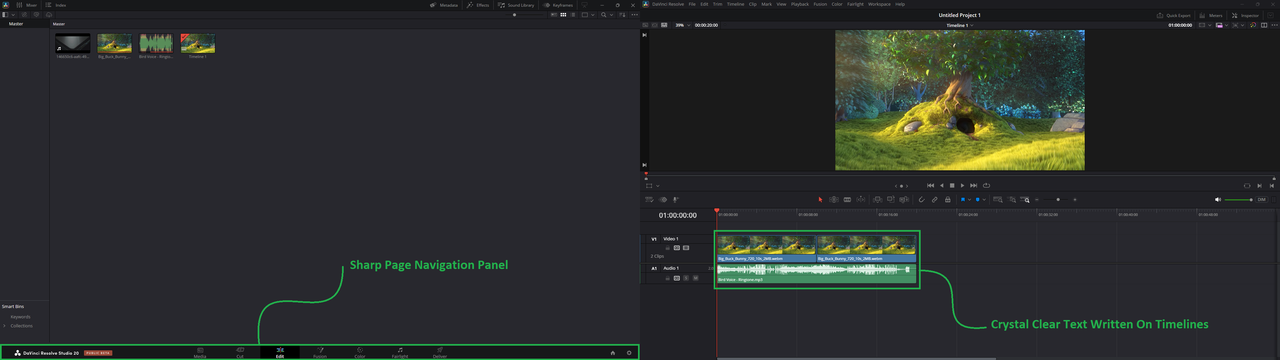Switch to the Edit page
1280x360 pixels.
(280, 352)
